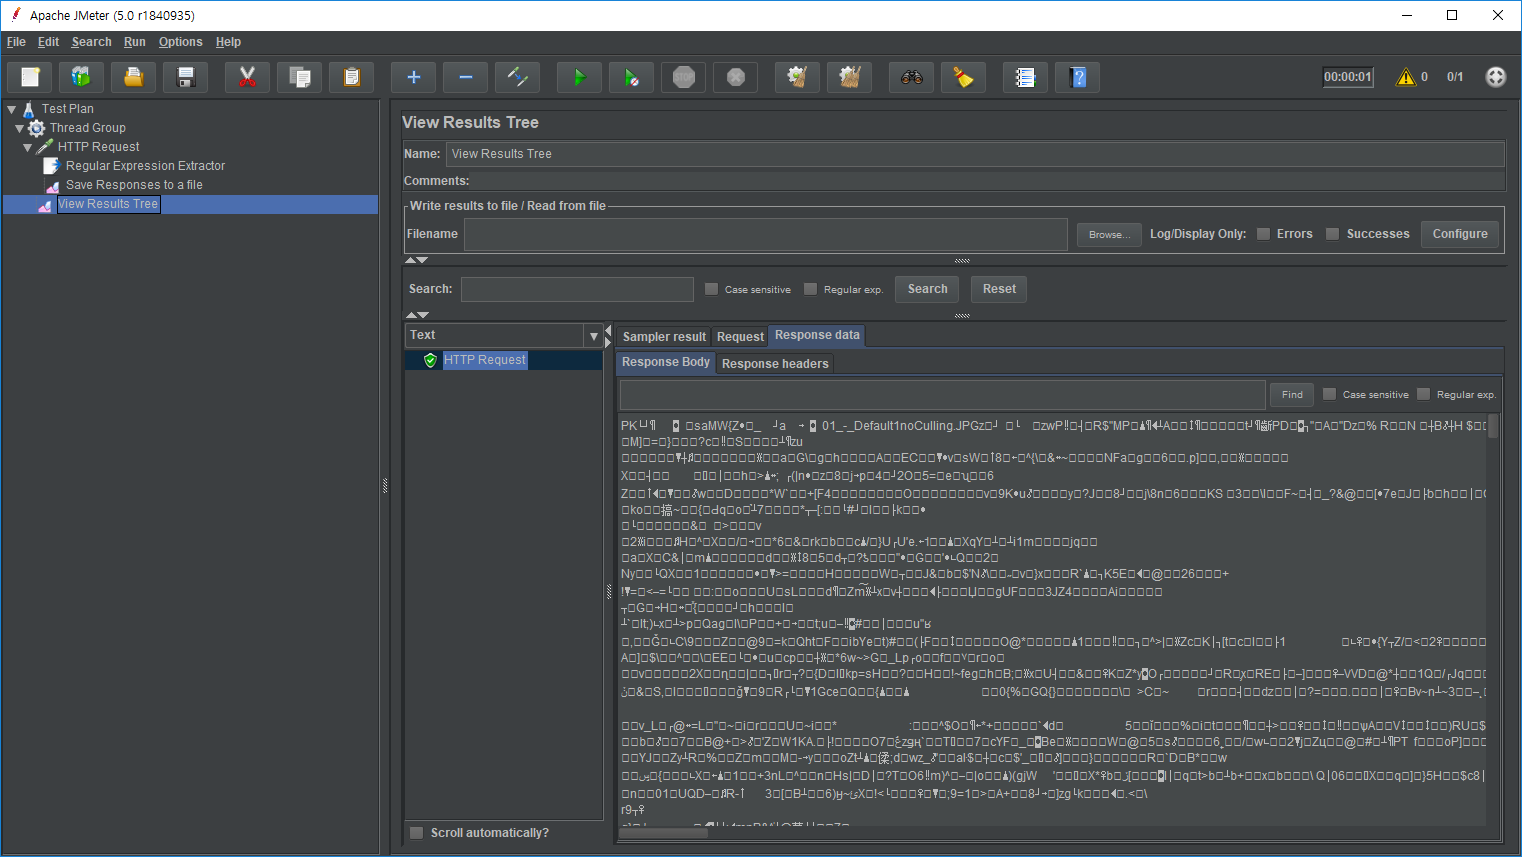
Task: Open the Run menu
Action: click(x=135, y=42)
